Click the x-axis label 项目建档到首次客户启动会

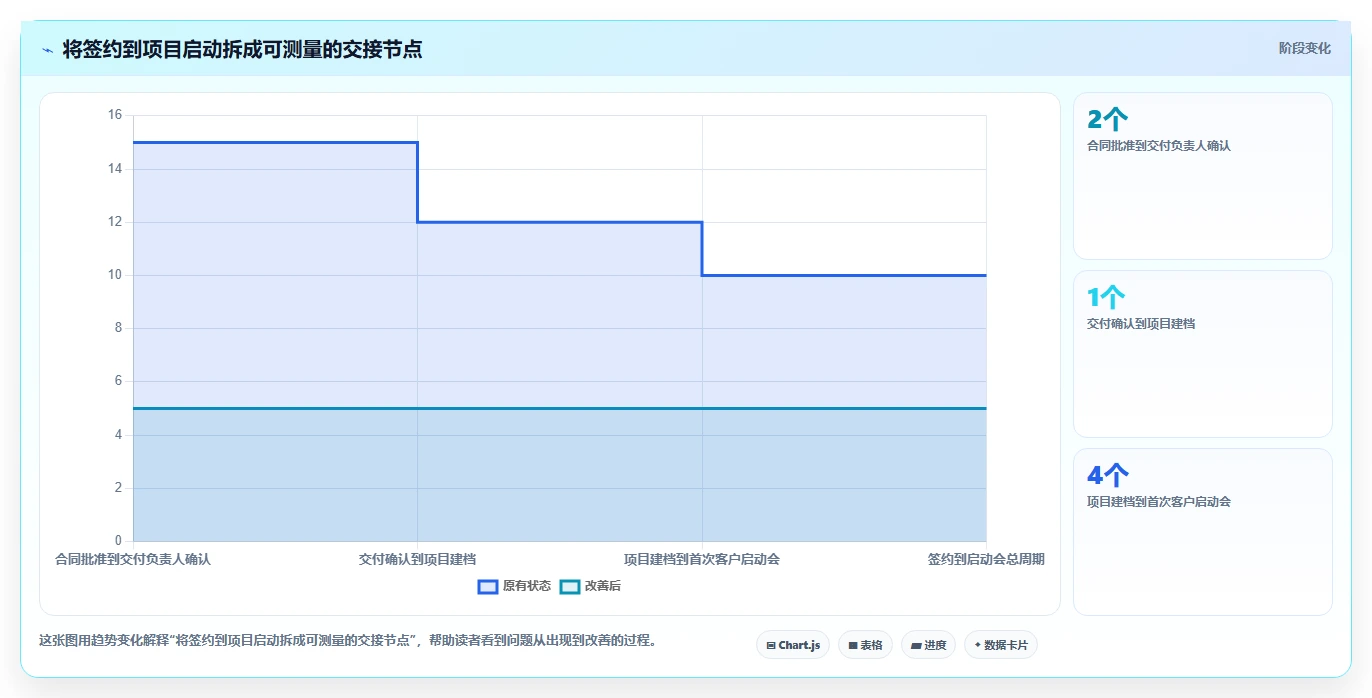[702, 559]
